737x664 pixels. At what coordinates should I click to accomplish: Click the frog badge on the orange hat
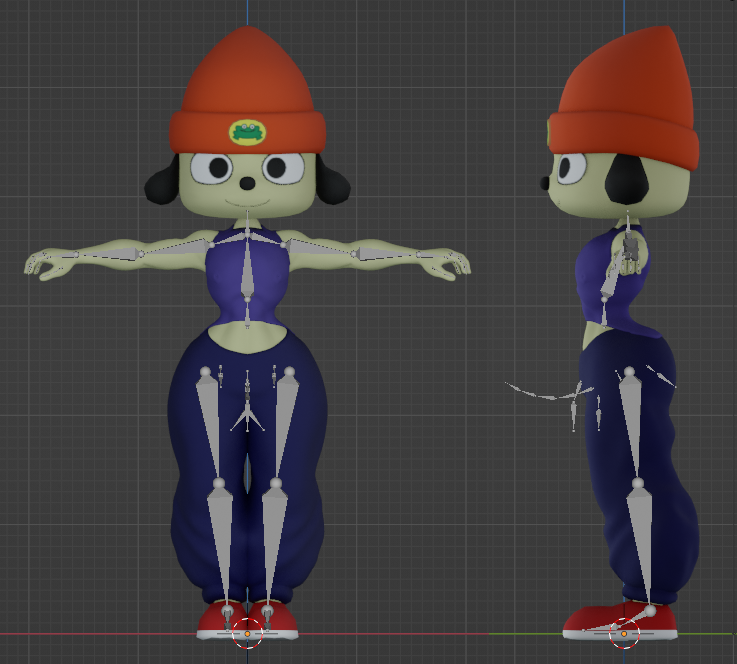pyautogui.click(x=247, y=132)
